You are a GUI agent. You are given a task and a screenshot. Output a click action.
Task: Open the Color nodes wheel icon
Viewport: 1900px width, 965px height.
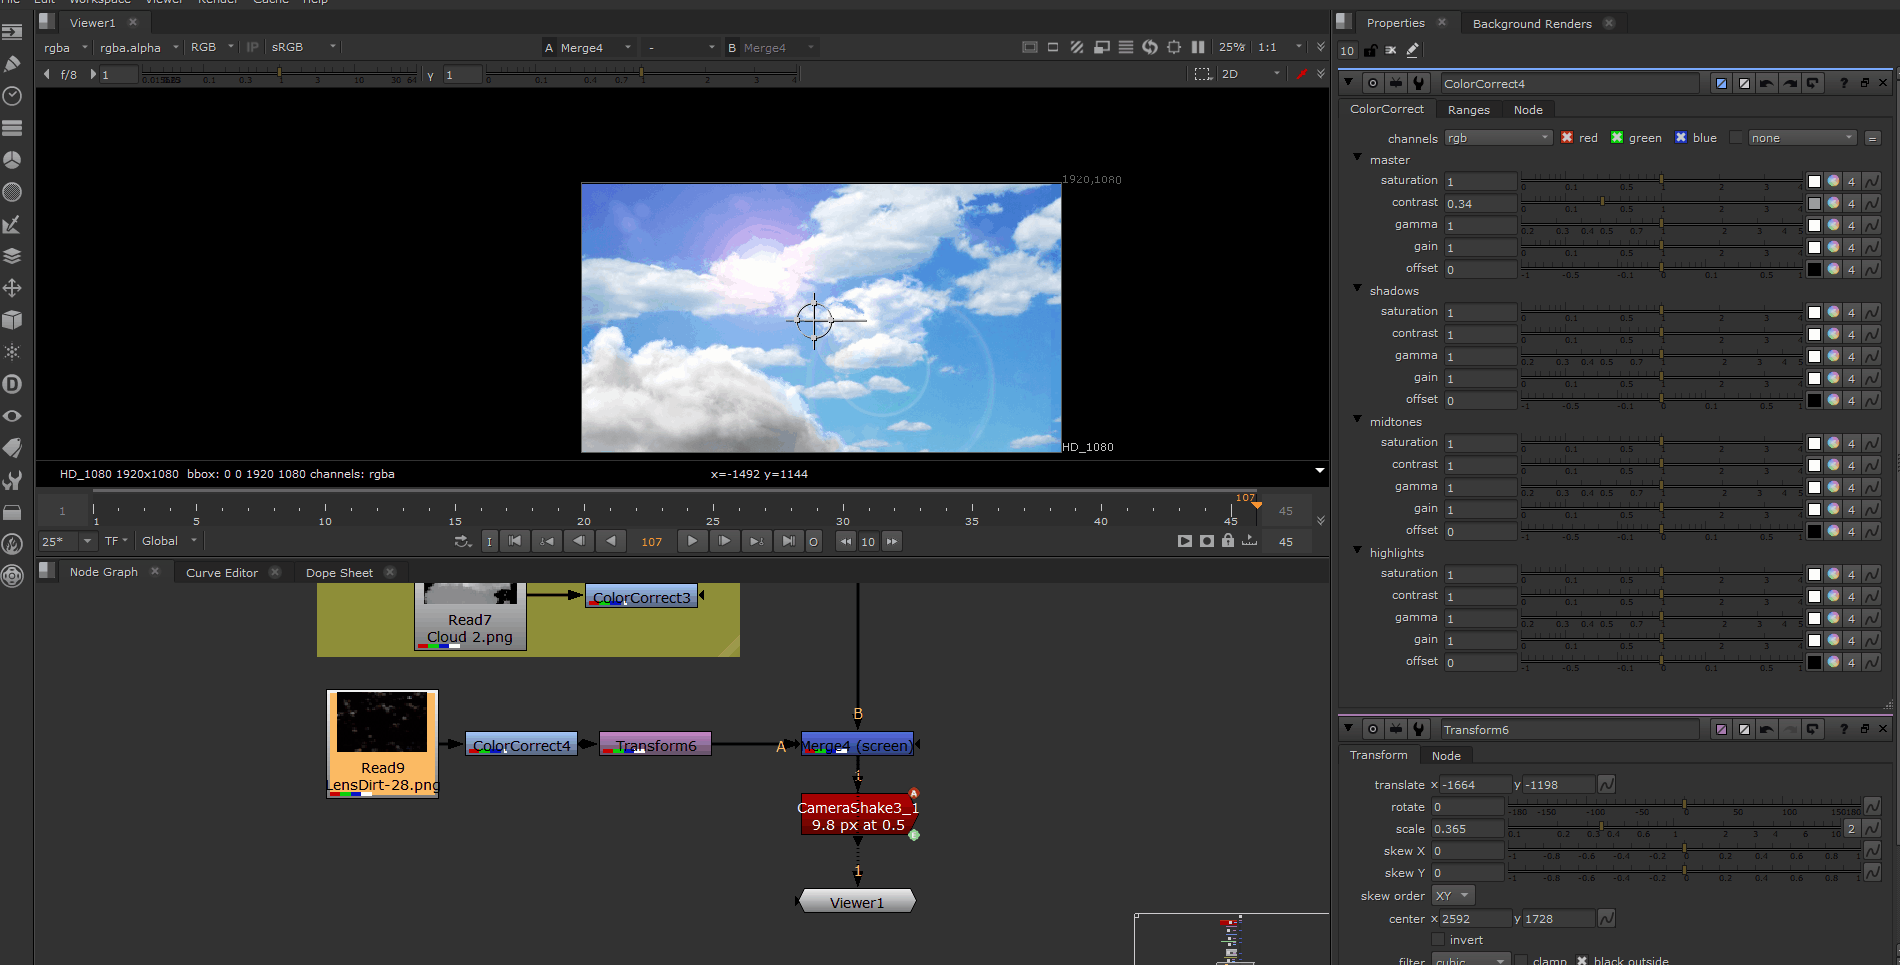(x=12, y=160)
